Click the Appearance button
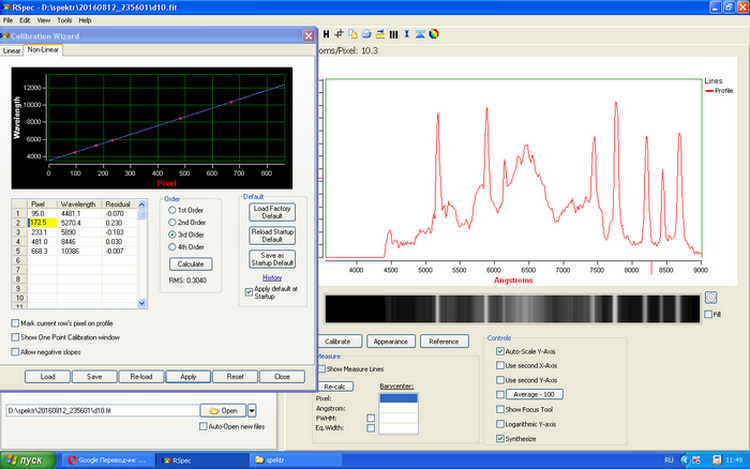The image size is (750, 469). (390, 341)
